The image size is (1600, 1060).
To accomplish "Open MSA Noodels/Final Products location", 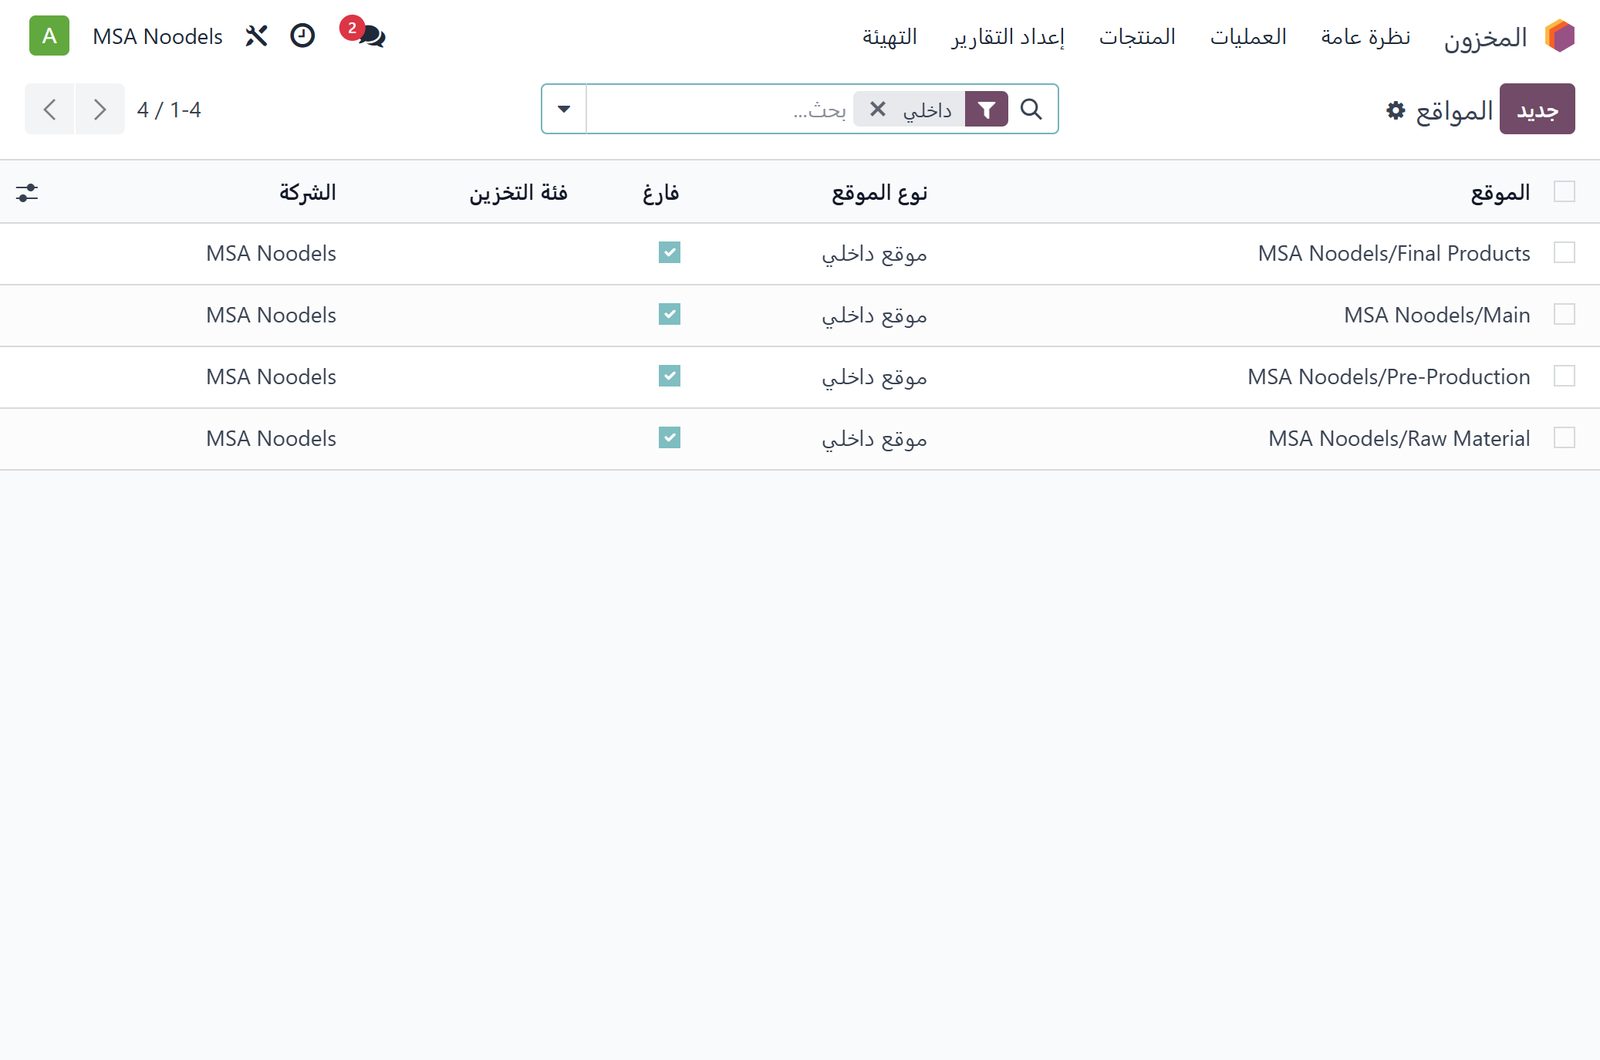I will [x=1394, y=254].
